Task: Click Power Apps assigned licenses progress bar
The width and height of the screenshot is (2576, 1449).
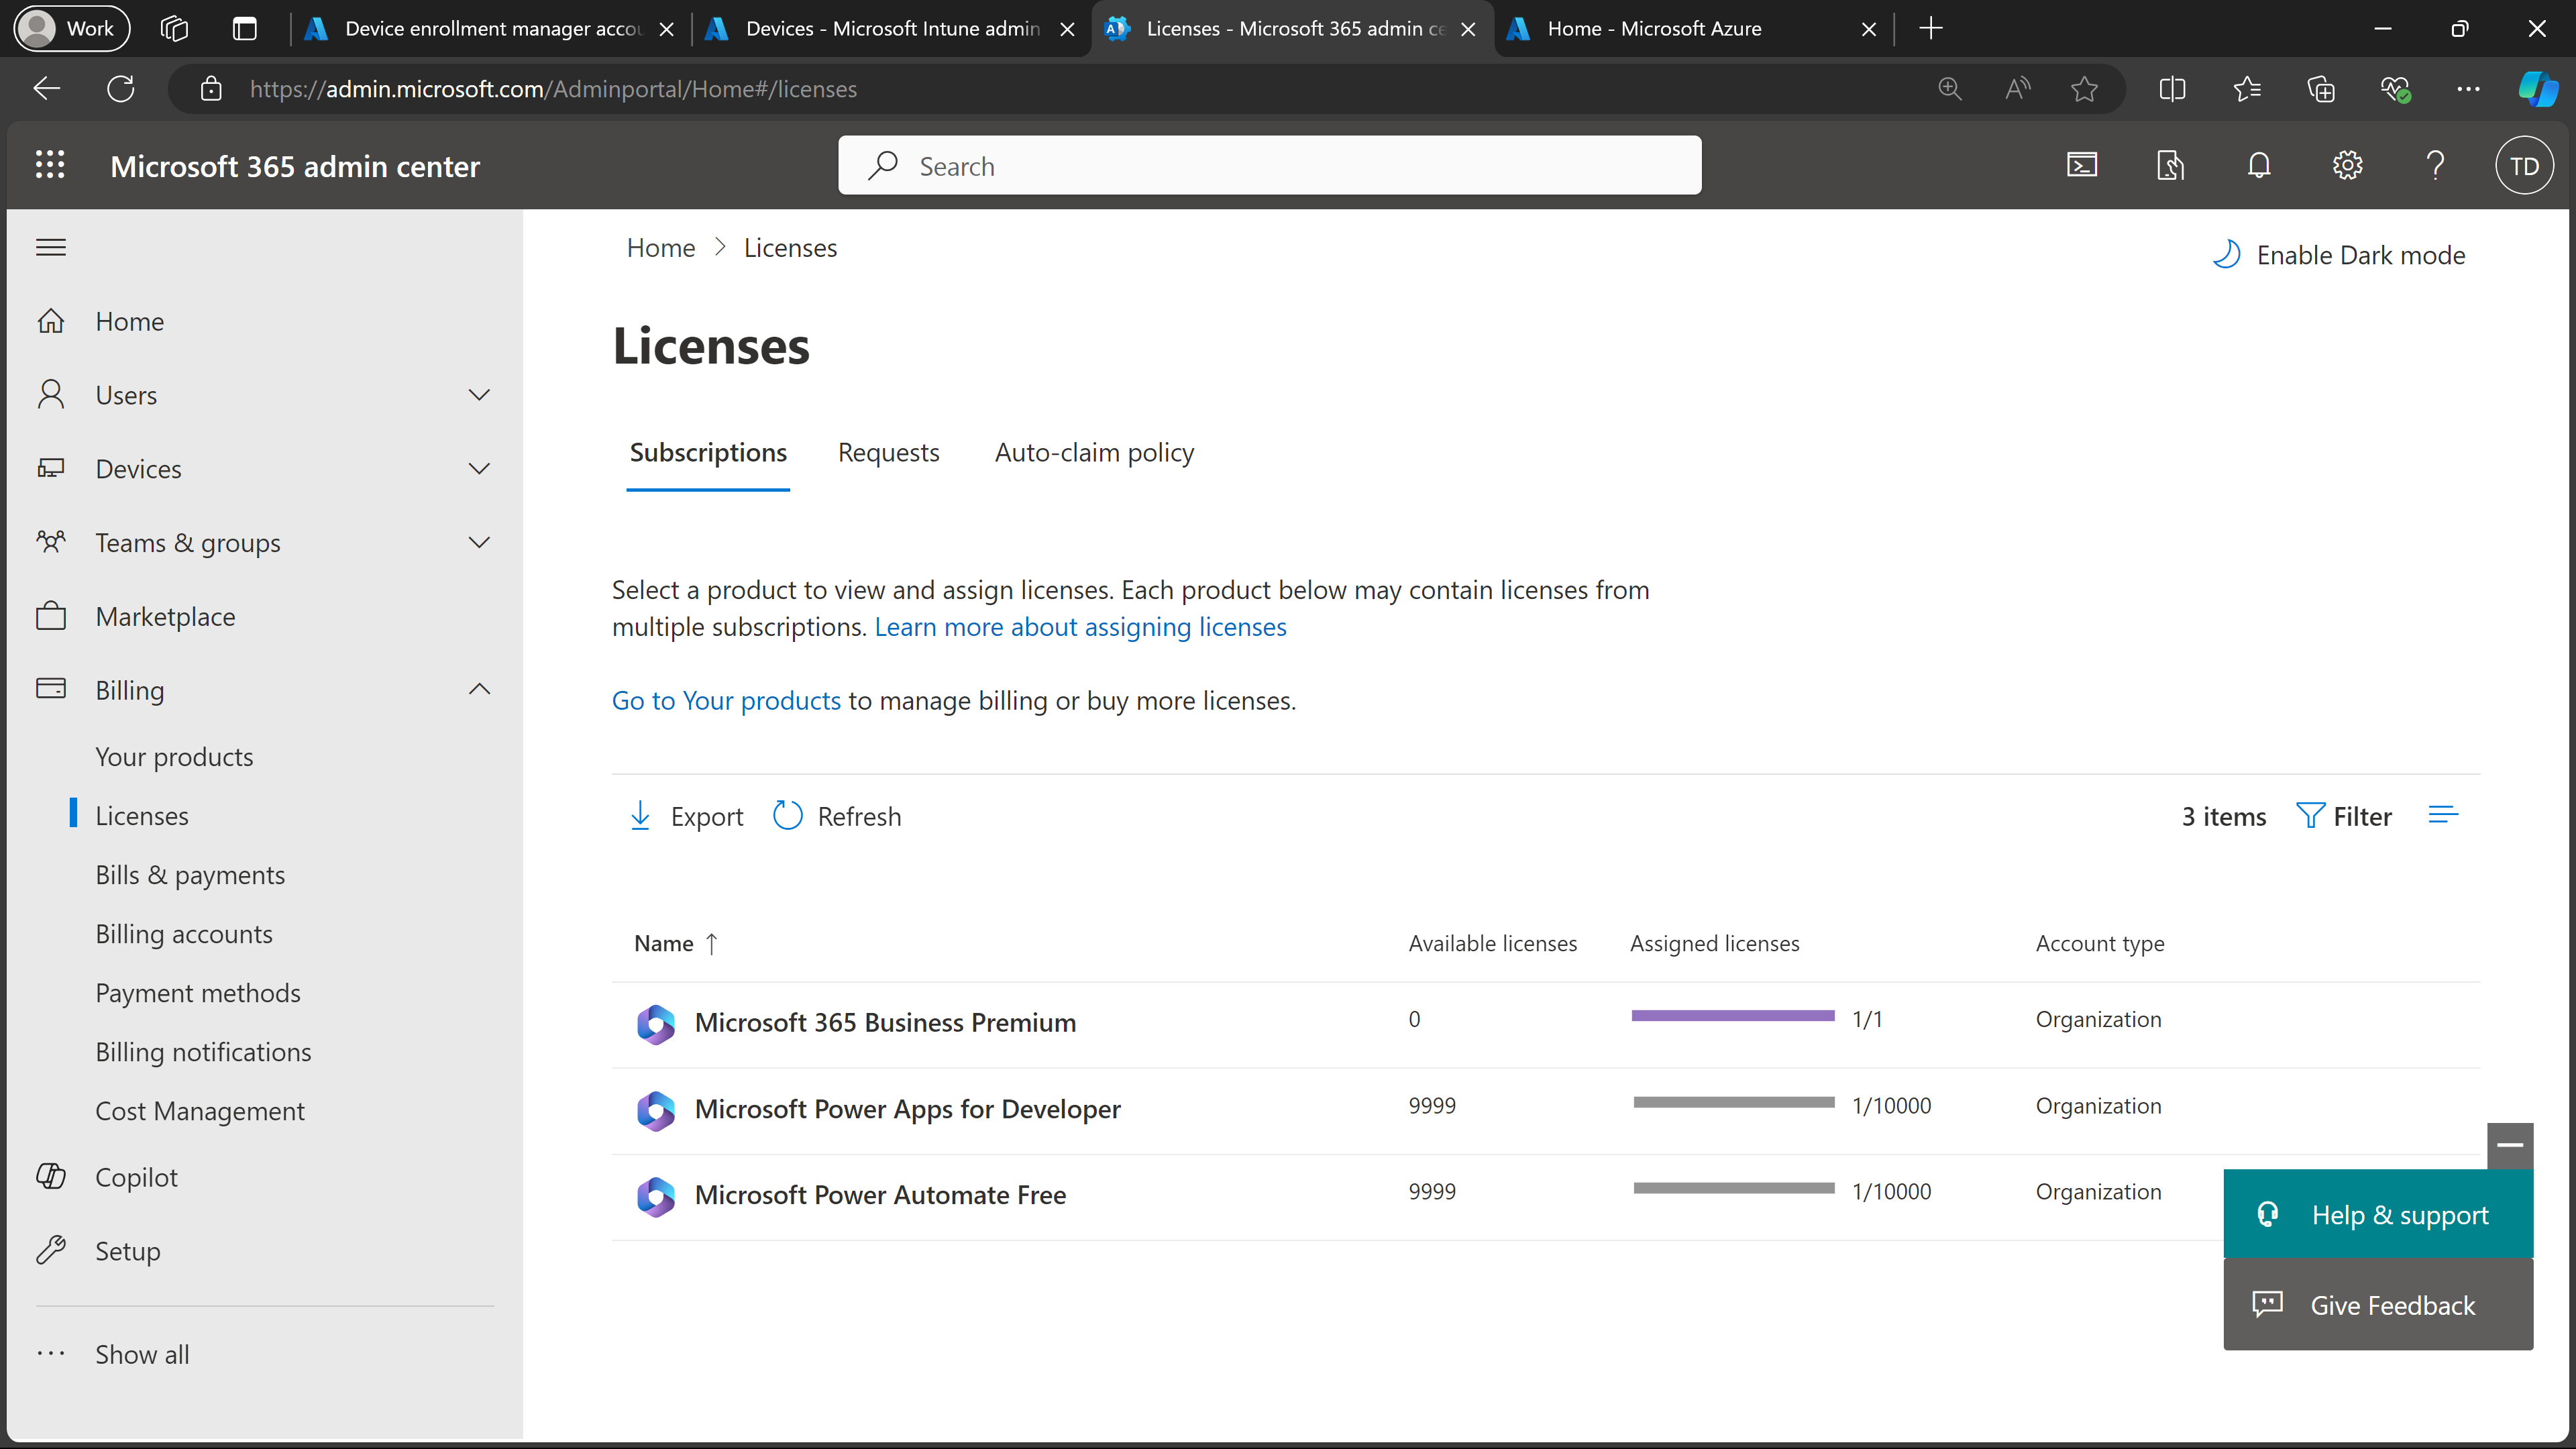Action: pyautogui.click(x=1733, y=1102)
